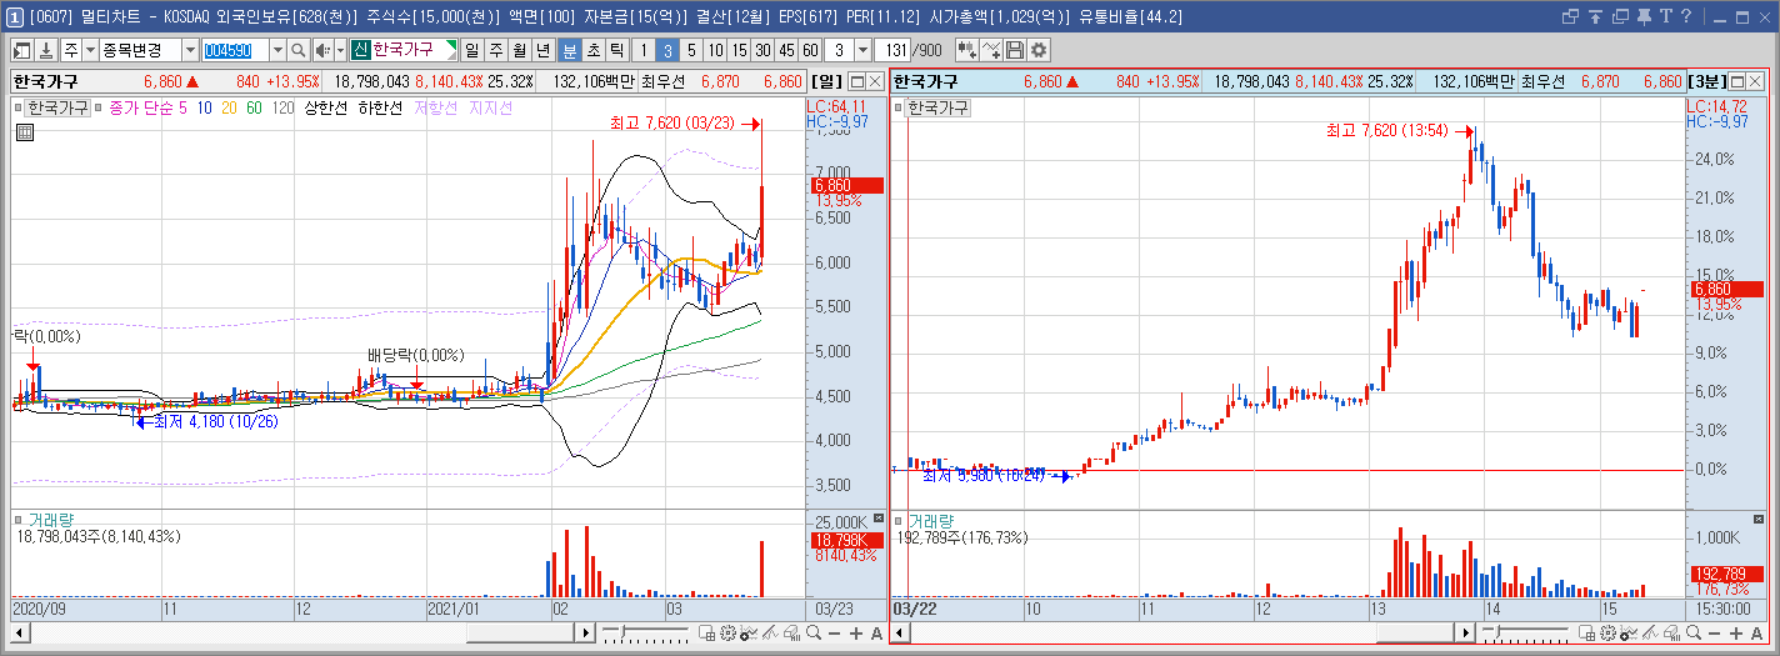The height and width of the screenshot is (656, 1780).
Task: Maximize the 3-minute chart pane
Action: [x=1738, y=81]
